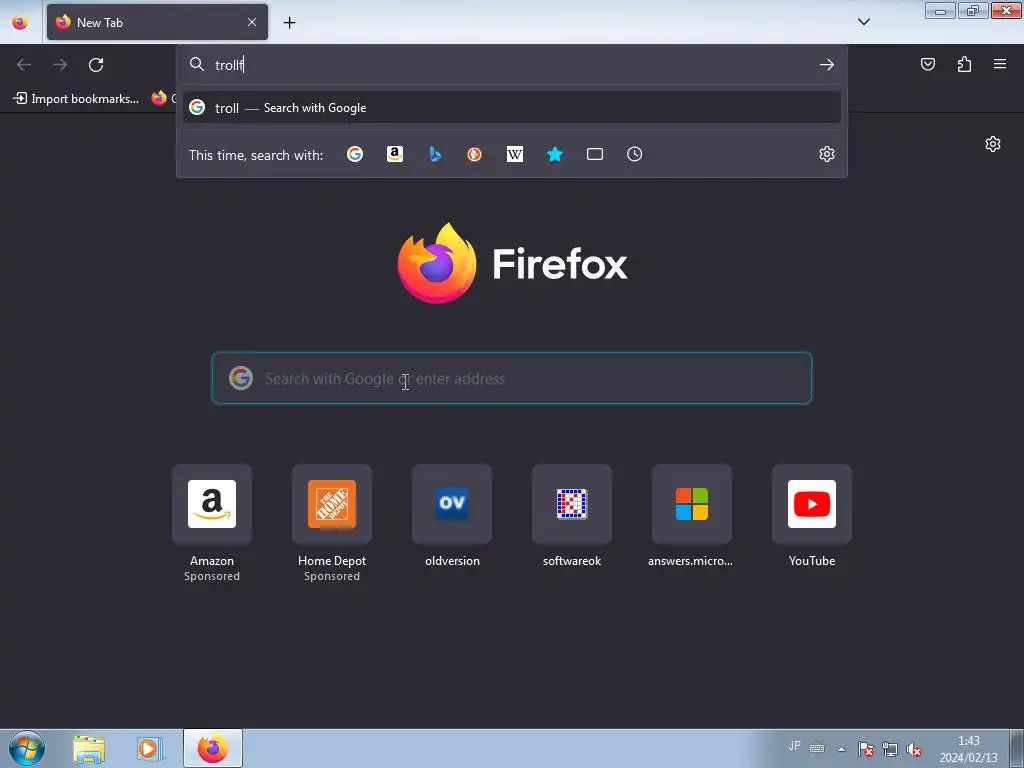1024x768 pixels.
Task: Select the troll Search with Google suggestion
Action: pyautogui.click(x=512, y=108)
